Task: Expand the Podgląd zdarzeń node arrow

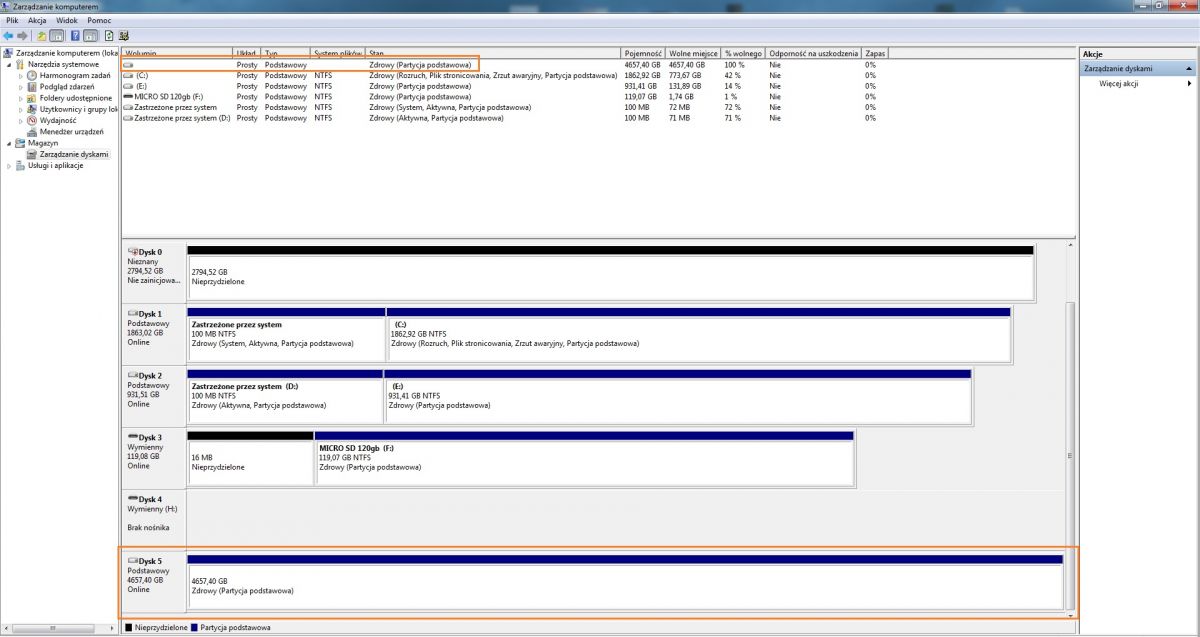Action: pos(21,86)
